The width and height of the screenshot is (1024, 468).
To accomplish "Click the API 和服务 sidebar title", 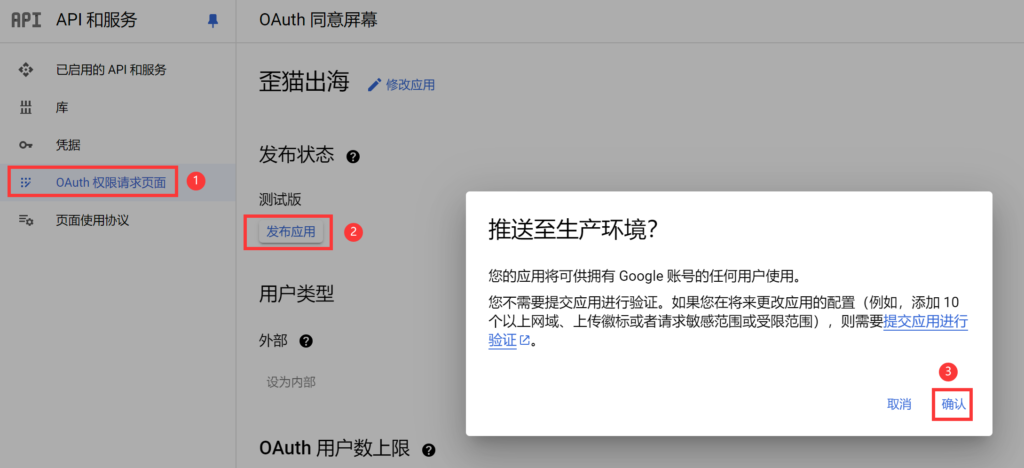I will tap(97, 21).
